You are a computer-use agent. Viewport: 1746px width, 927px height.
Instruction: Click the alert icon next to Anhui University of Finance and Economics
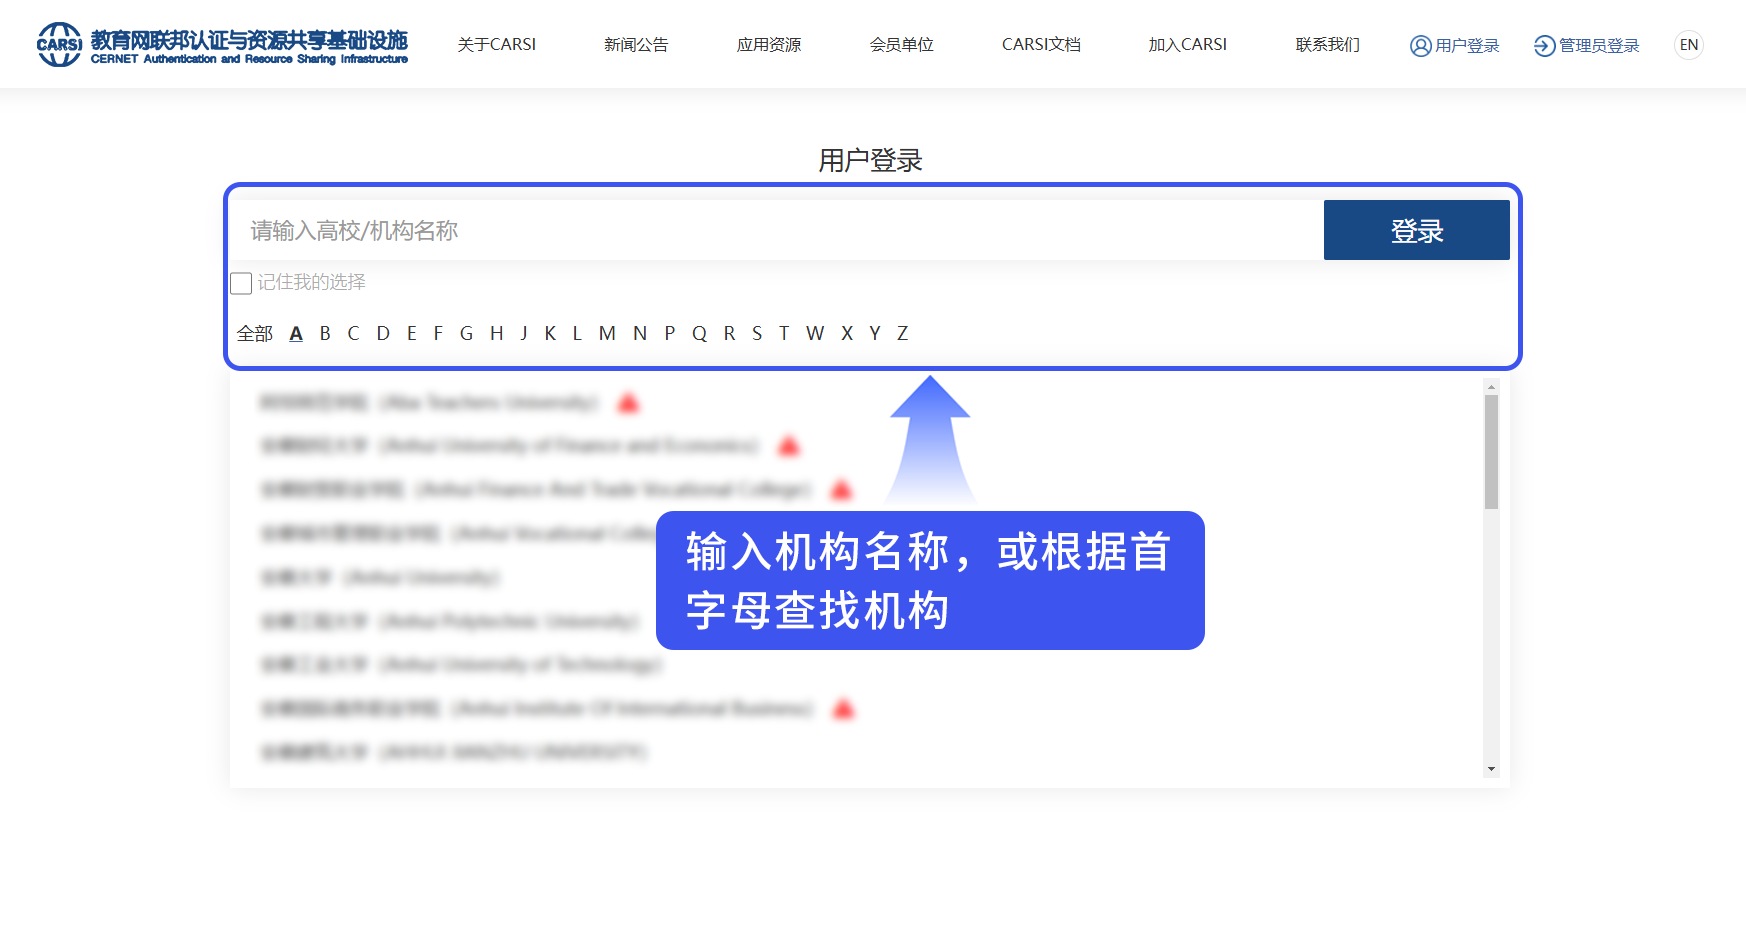789,447
